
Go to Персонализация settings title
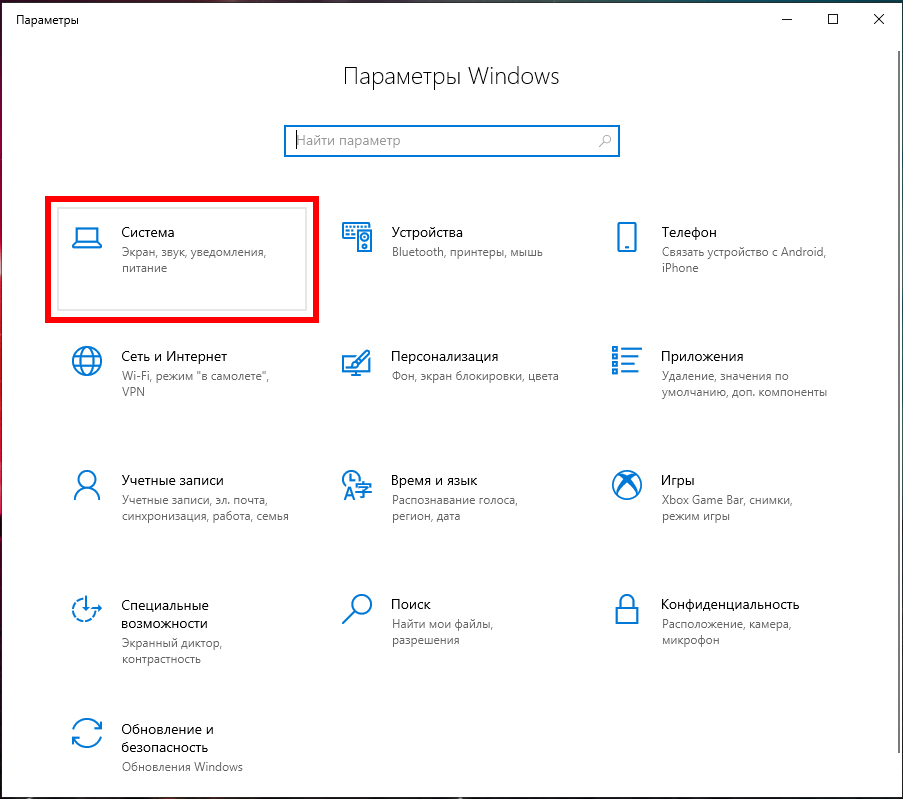click(444, 356)
